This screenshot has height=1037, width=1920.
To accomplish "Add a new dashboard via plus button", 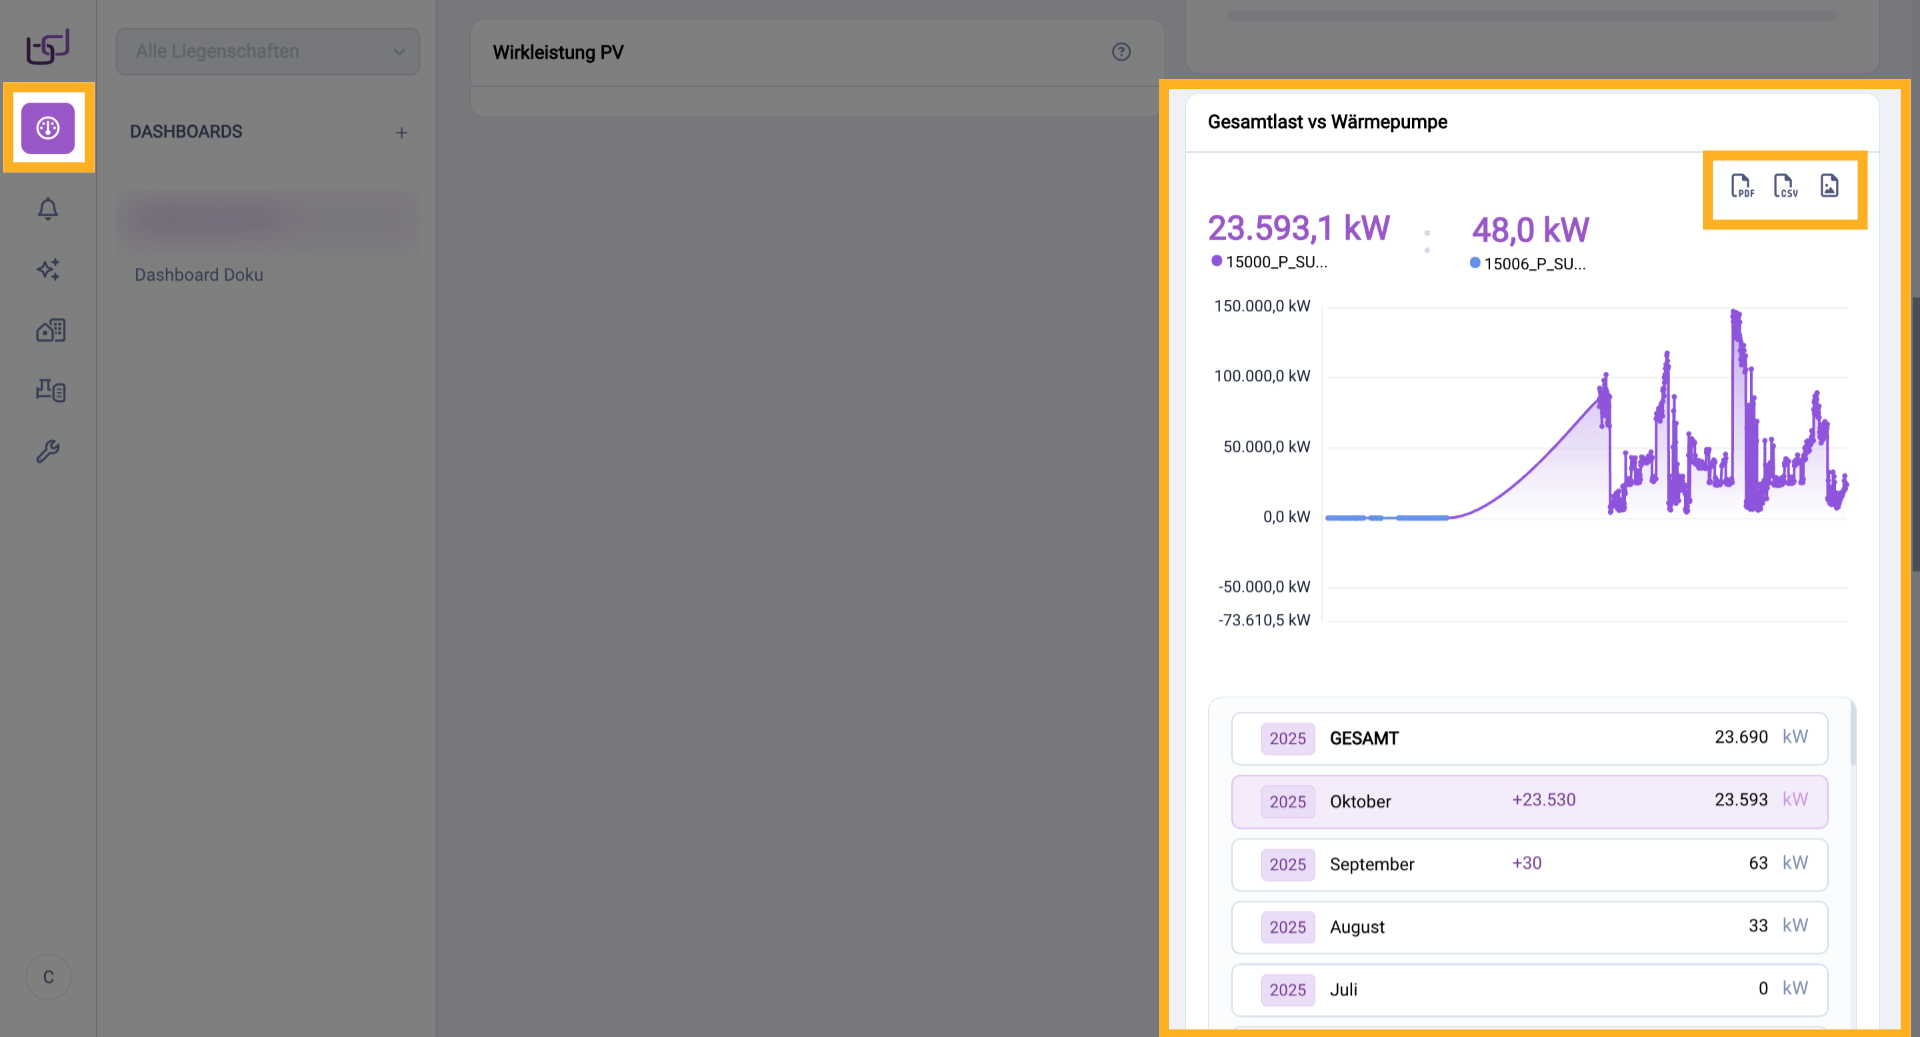I will coord(402,131).
